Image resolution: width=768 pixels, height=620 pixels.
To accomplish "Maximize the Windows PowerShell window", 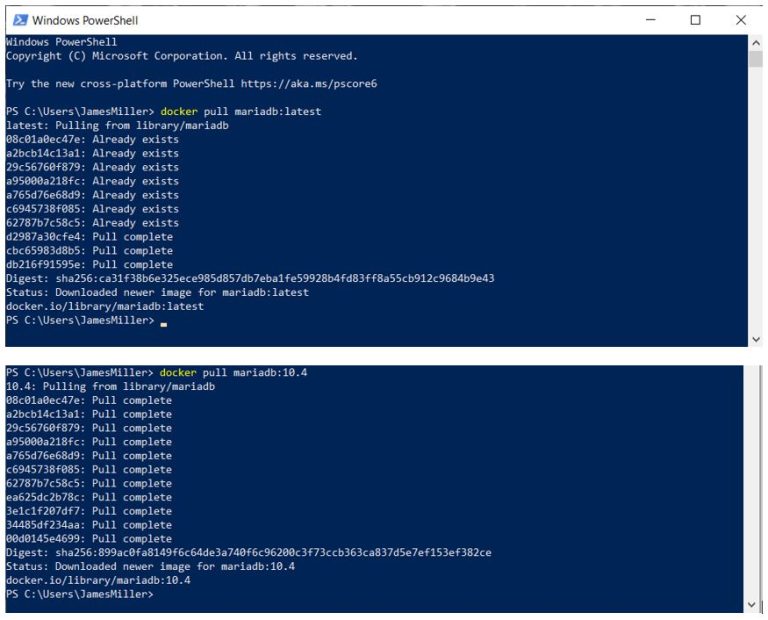I will click(695, 20).
